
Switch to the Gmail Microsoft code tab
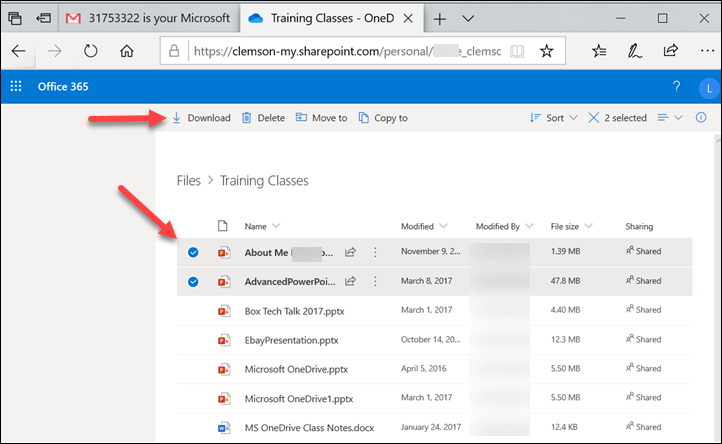(149, 18)
